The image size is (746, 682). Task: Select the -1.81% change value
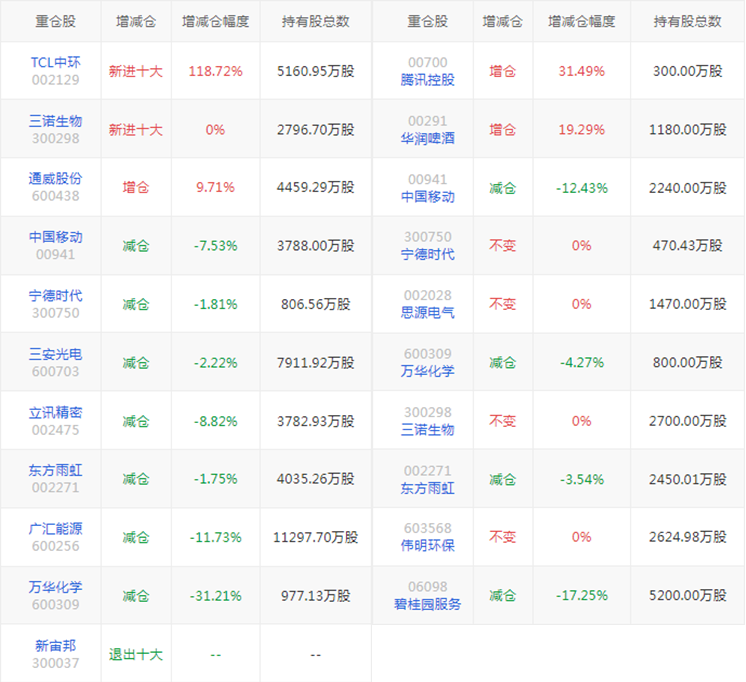click(x=216, y=305)
